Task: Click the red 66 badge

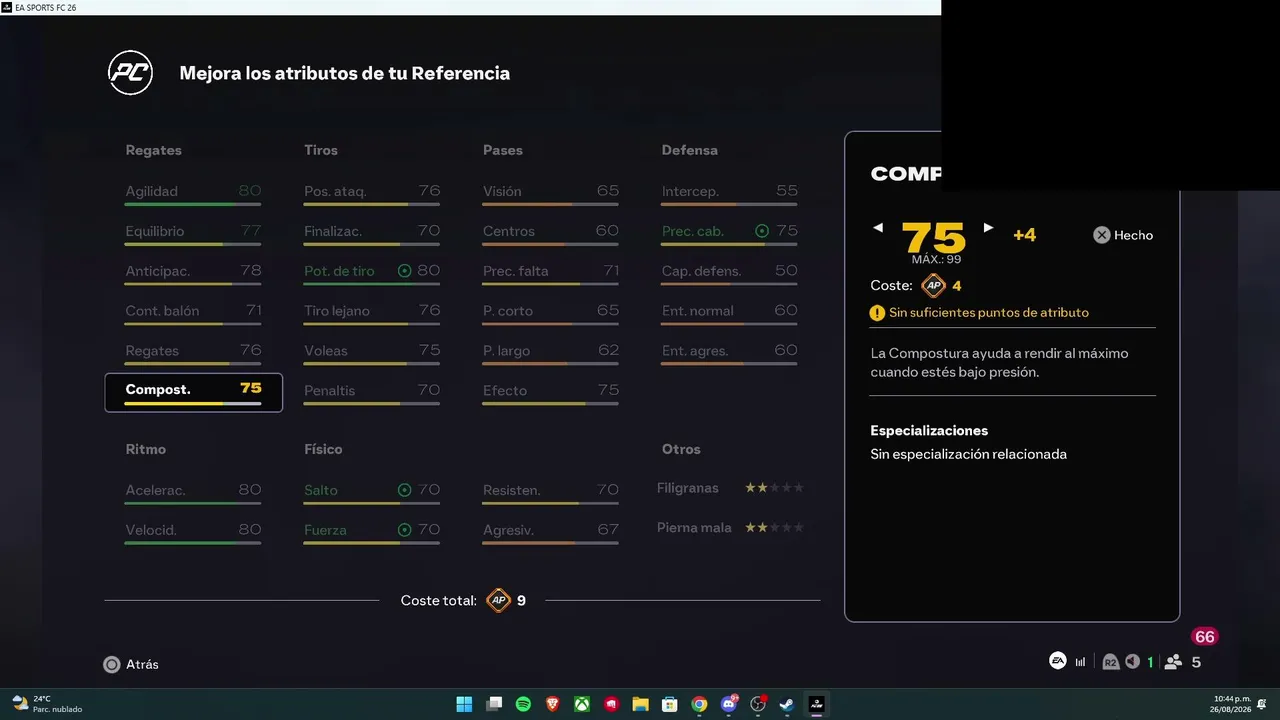Action: click(x=1205, y=637)
